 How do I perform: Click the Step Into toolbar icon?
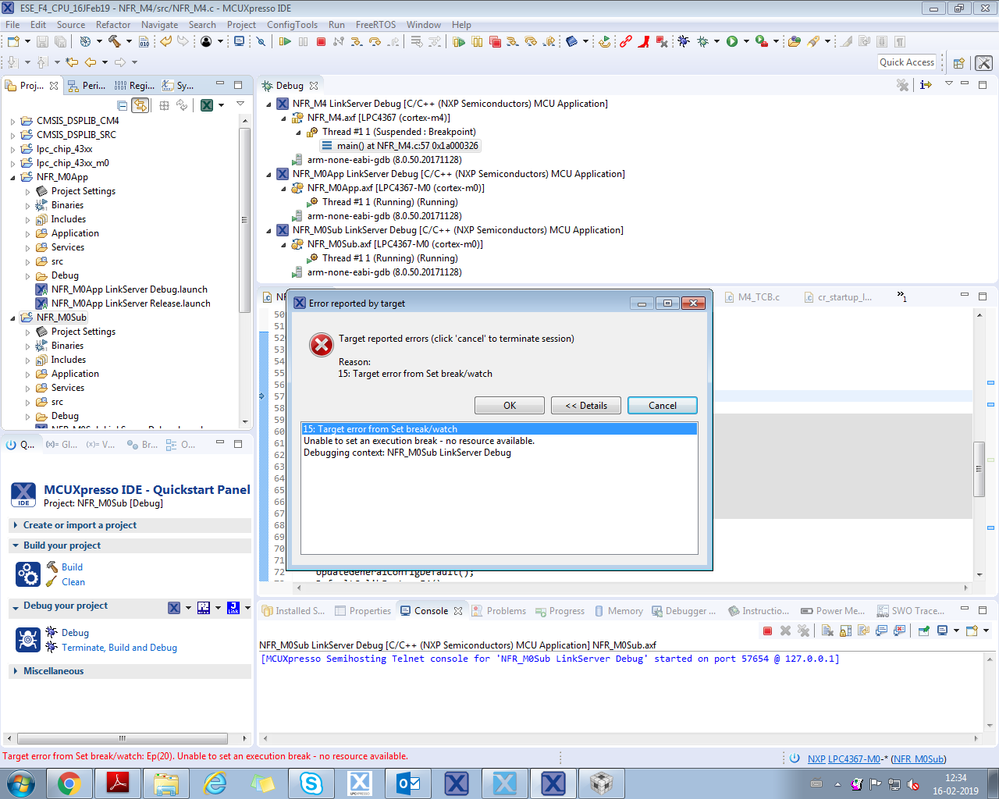(356, 42)
